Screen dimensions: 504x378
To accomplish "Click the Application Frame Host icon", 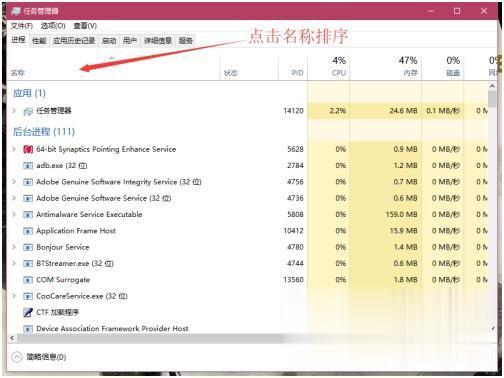I will [x=28, y=231].
